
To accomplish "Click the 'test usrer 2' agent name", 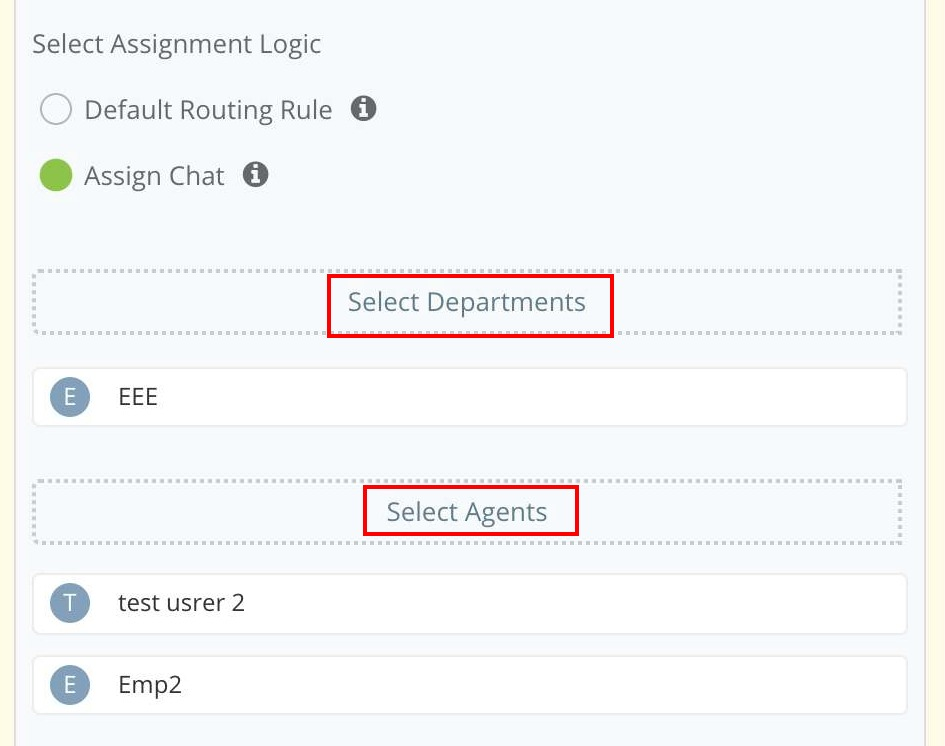I will coord(181,603).
